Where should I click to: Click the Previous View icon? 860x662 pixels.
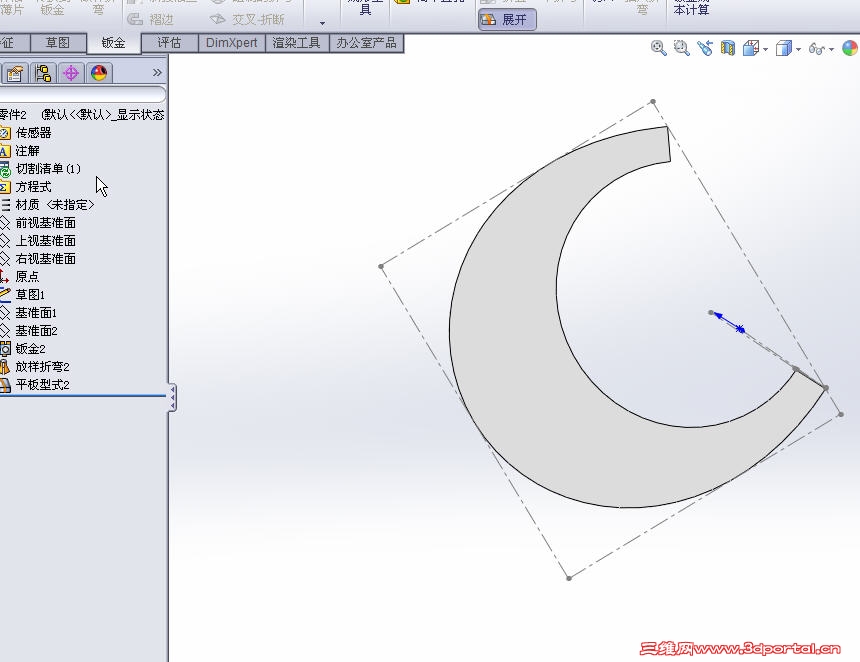click(x=705, y=48)
